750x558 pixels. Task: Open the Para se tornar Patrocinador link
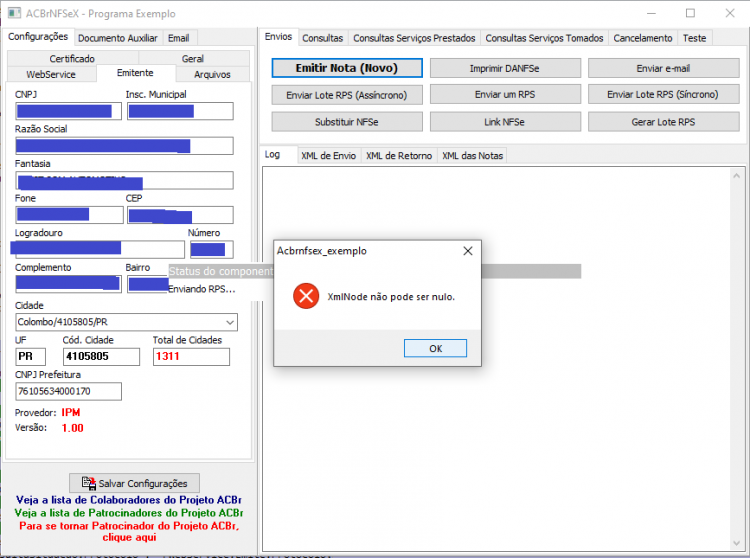129,531
